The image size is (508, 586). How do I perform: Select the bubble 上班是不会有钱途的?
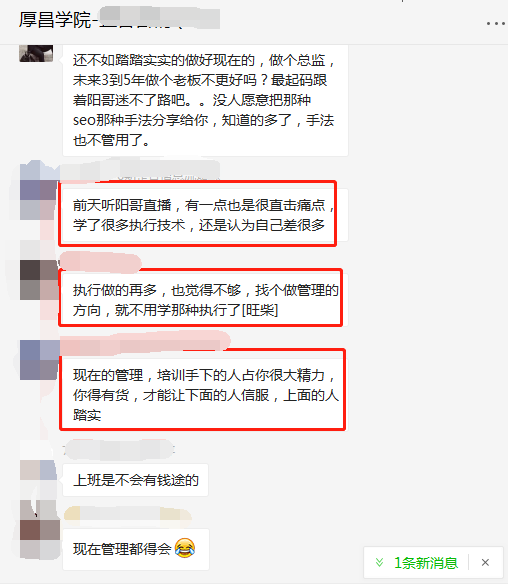click(x=135, y=480)
